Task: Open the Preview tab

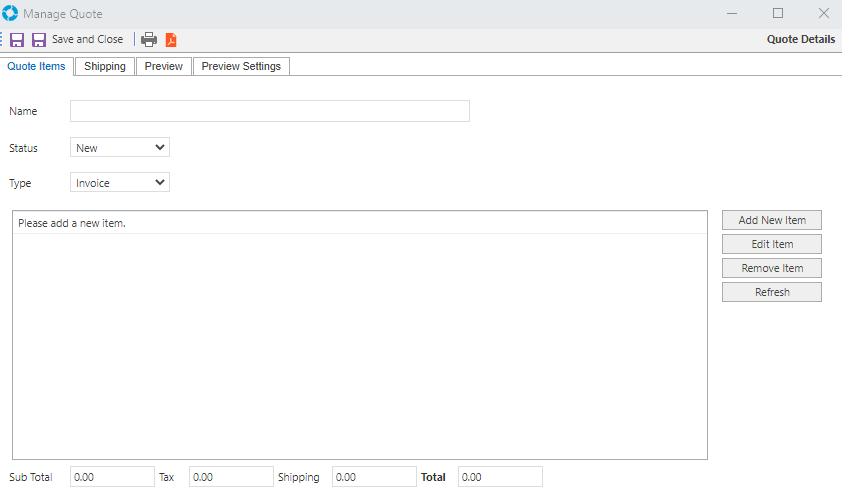Action: pyautogui.click(x=163, y=66)
